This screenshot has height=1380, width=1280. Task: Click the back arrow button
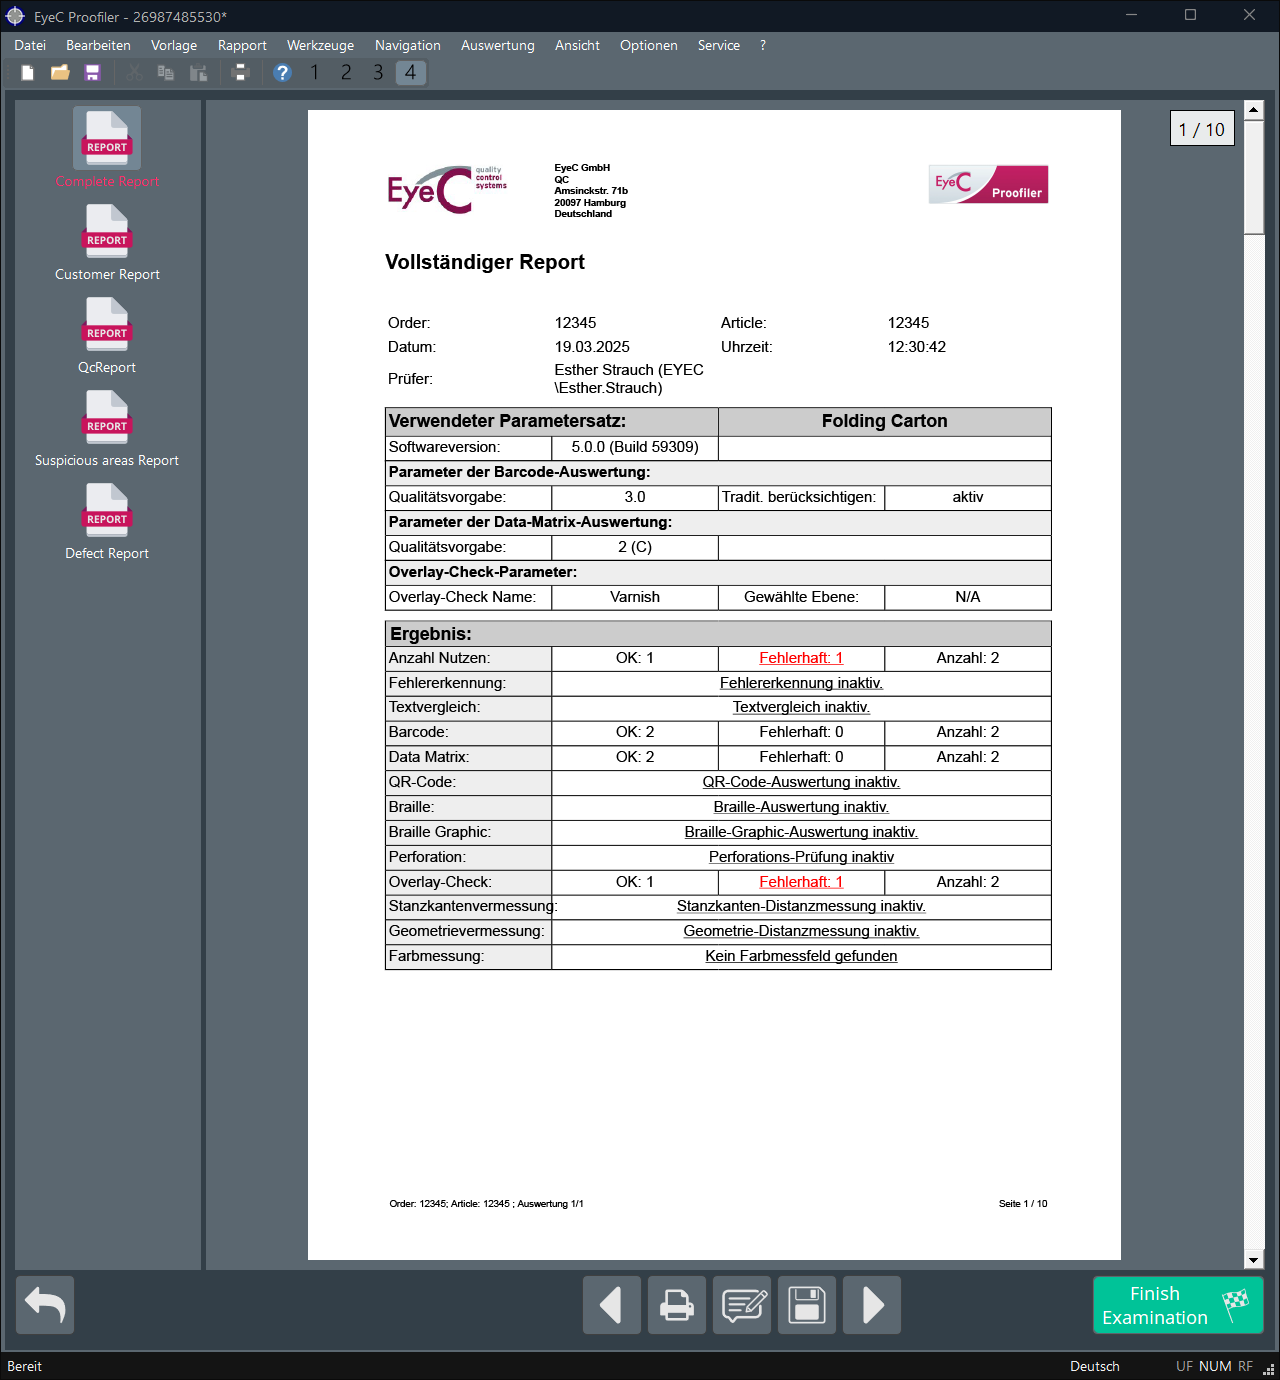pyautogui.click(x=45, y=1305)
